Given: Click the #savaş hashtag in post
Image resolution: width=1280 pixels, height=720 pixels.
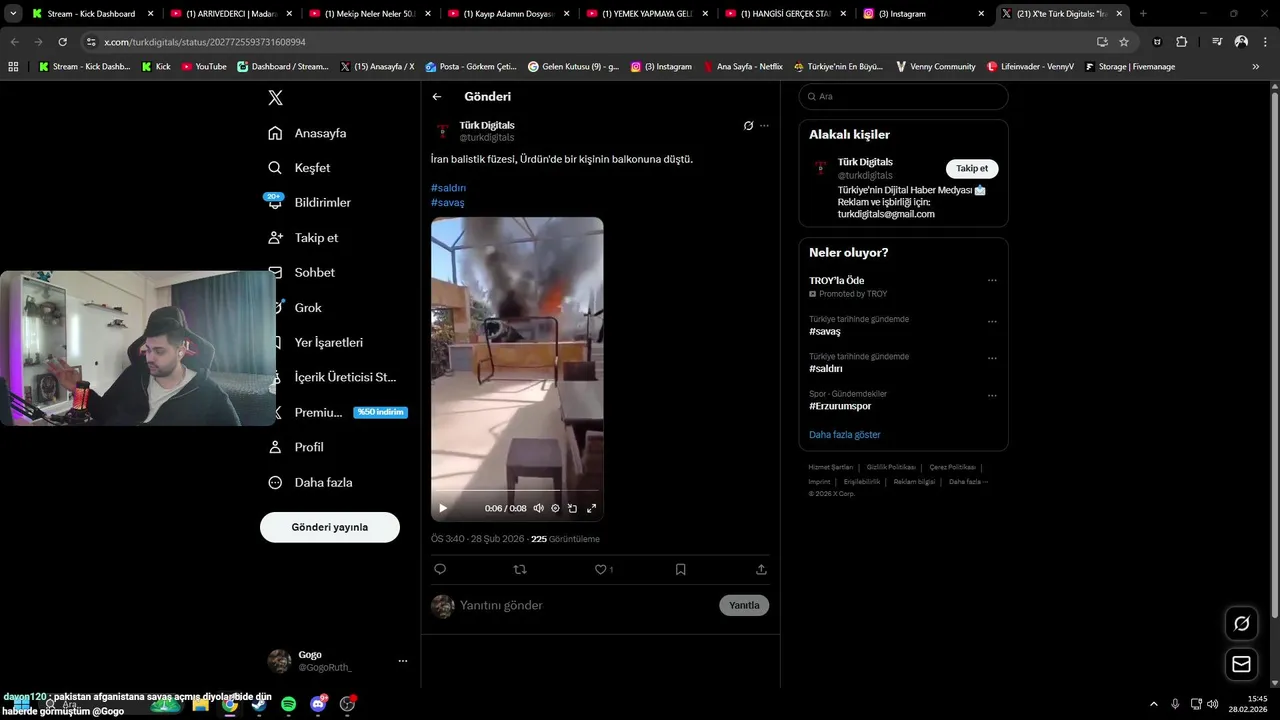Looking at the screenshot, I should point(448,202).
